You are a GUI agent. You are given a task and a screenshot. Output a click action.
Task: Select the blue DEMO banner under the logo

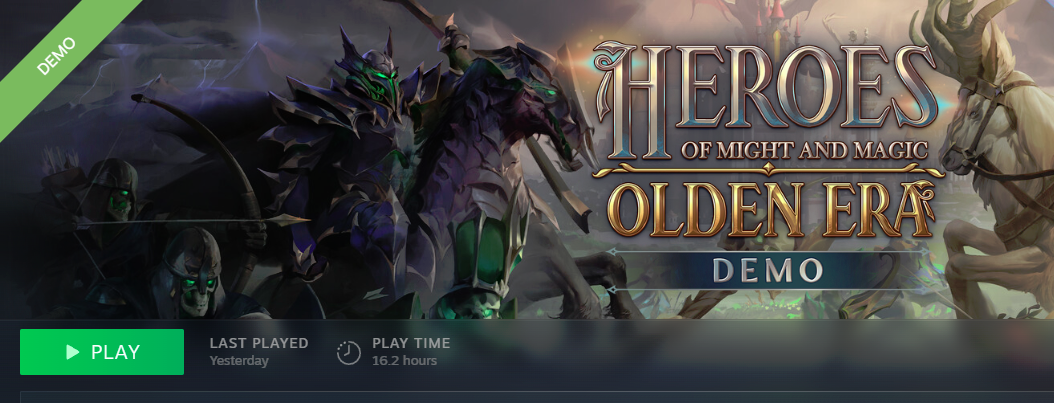coord(768,271)
